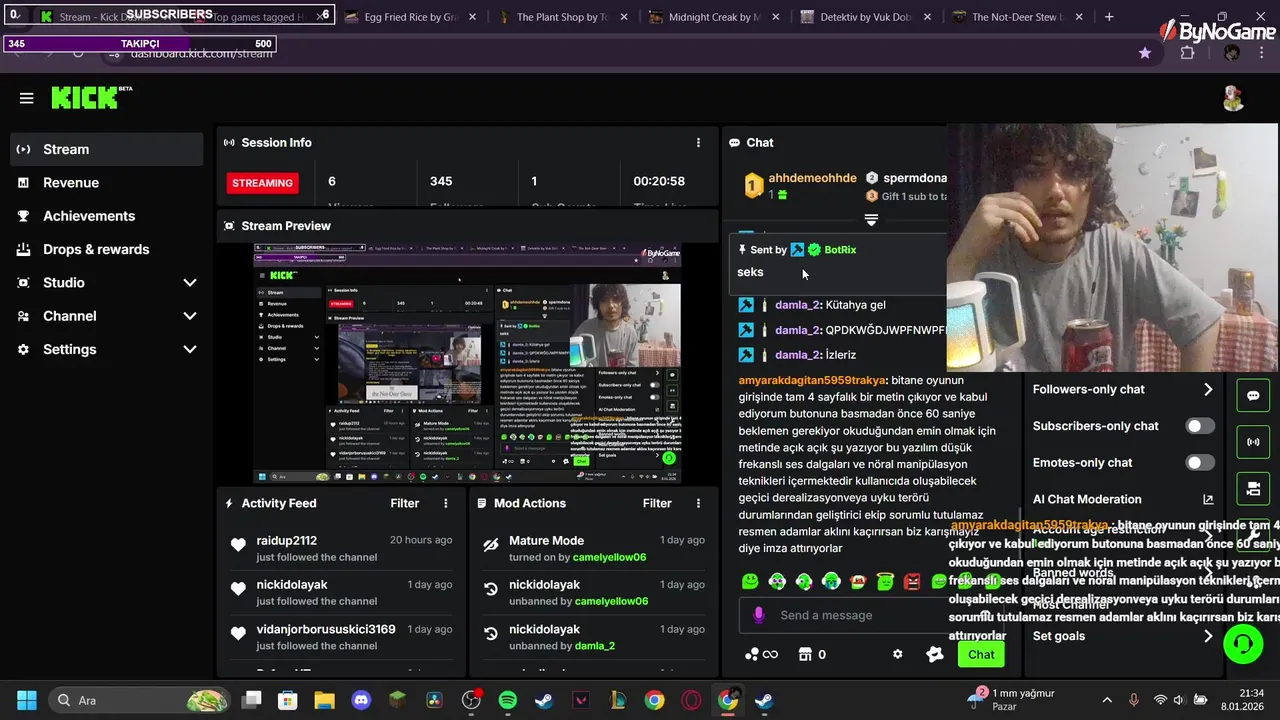The height and width of the screenshot is (720, 1280).
Task: Click the red STREAMING status badge
Action: click(263, 183)
